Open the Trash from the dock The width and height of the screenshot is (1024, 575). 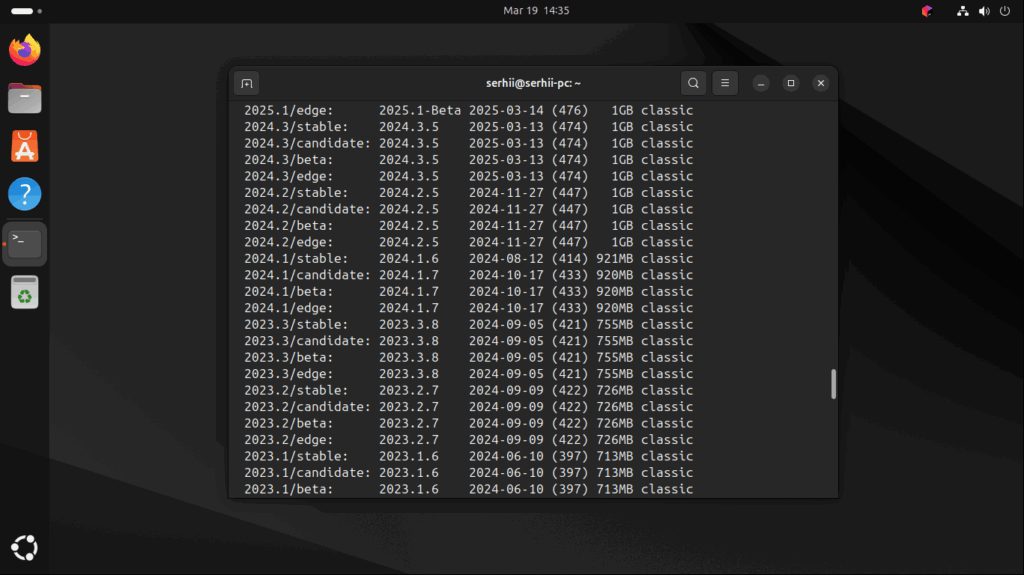(25, 292)
